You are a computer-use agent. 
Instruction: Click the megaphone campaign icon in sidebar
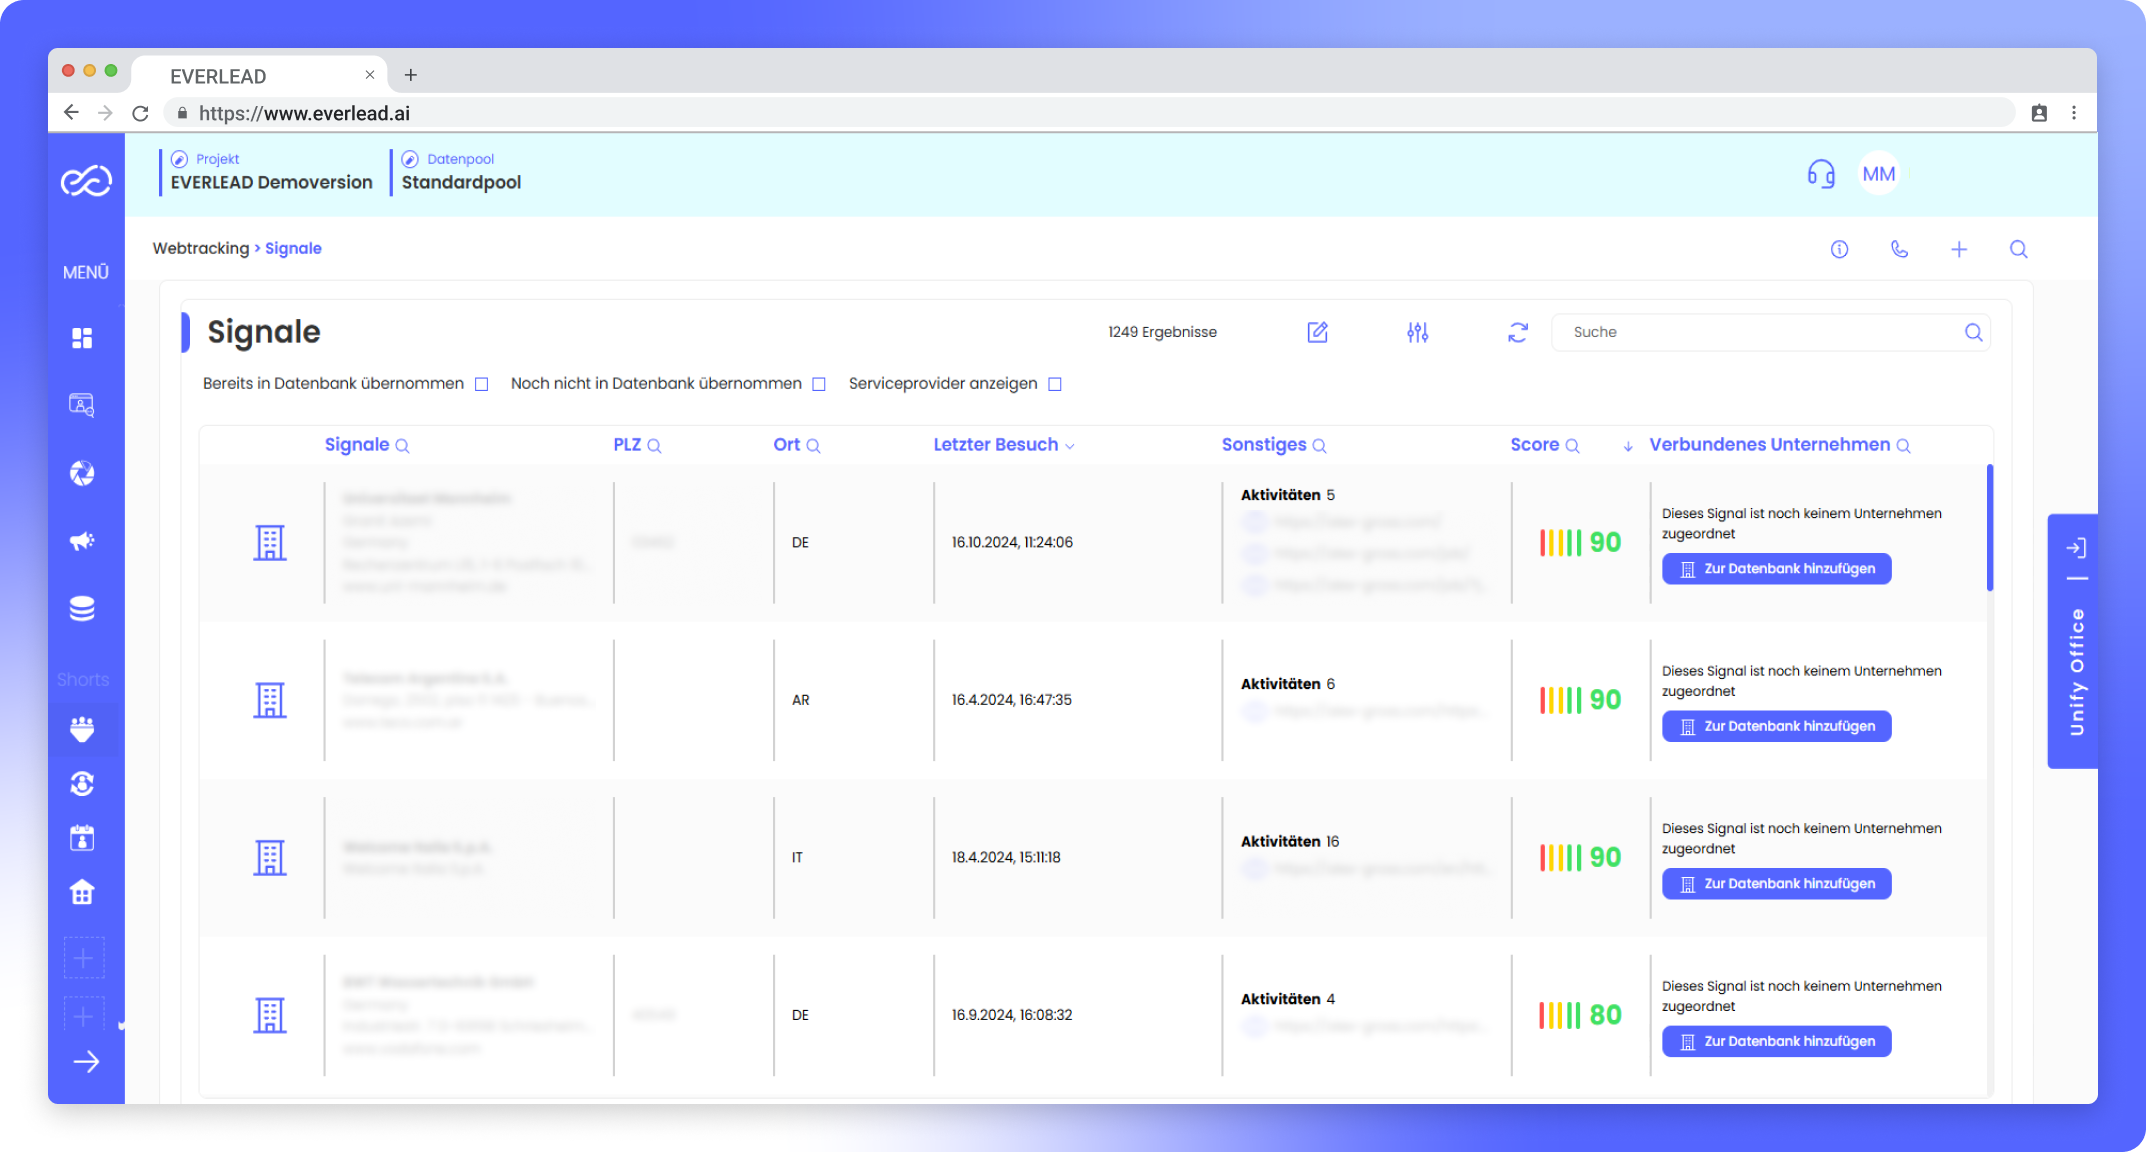[82, 541]
